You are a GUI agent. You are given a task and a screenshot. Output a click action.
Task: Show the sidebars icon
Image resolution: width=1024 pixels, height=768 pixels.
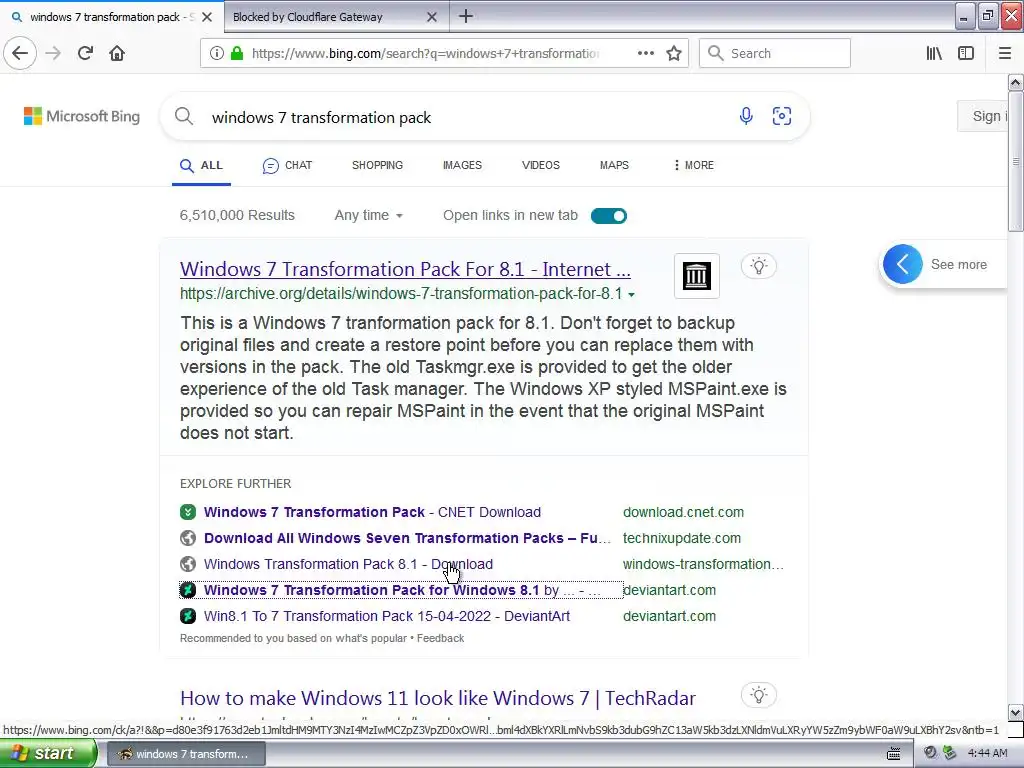966,53
